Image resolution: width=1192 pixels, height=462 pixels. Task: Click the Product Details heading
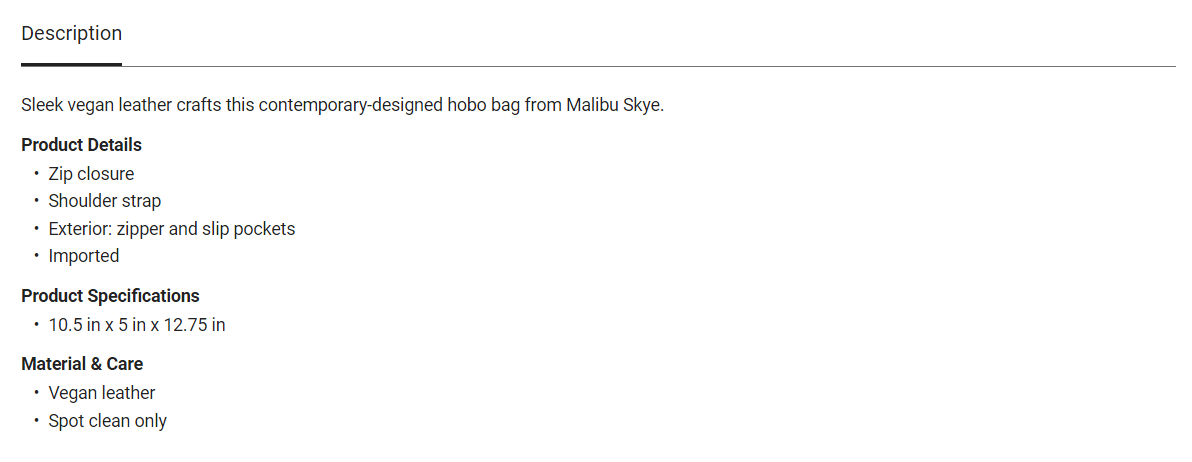(x=81, y=145)
